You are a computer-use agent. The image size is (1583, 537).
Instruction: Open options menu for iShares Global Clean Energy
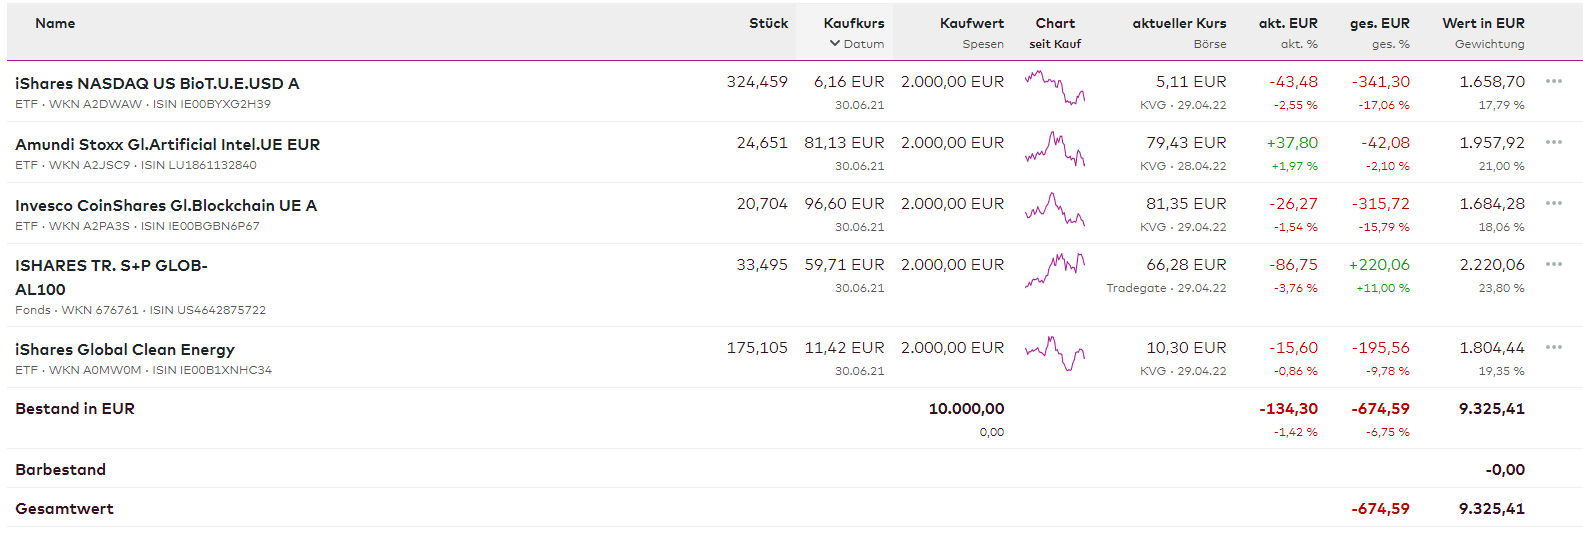click(x=1553, y=347)
